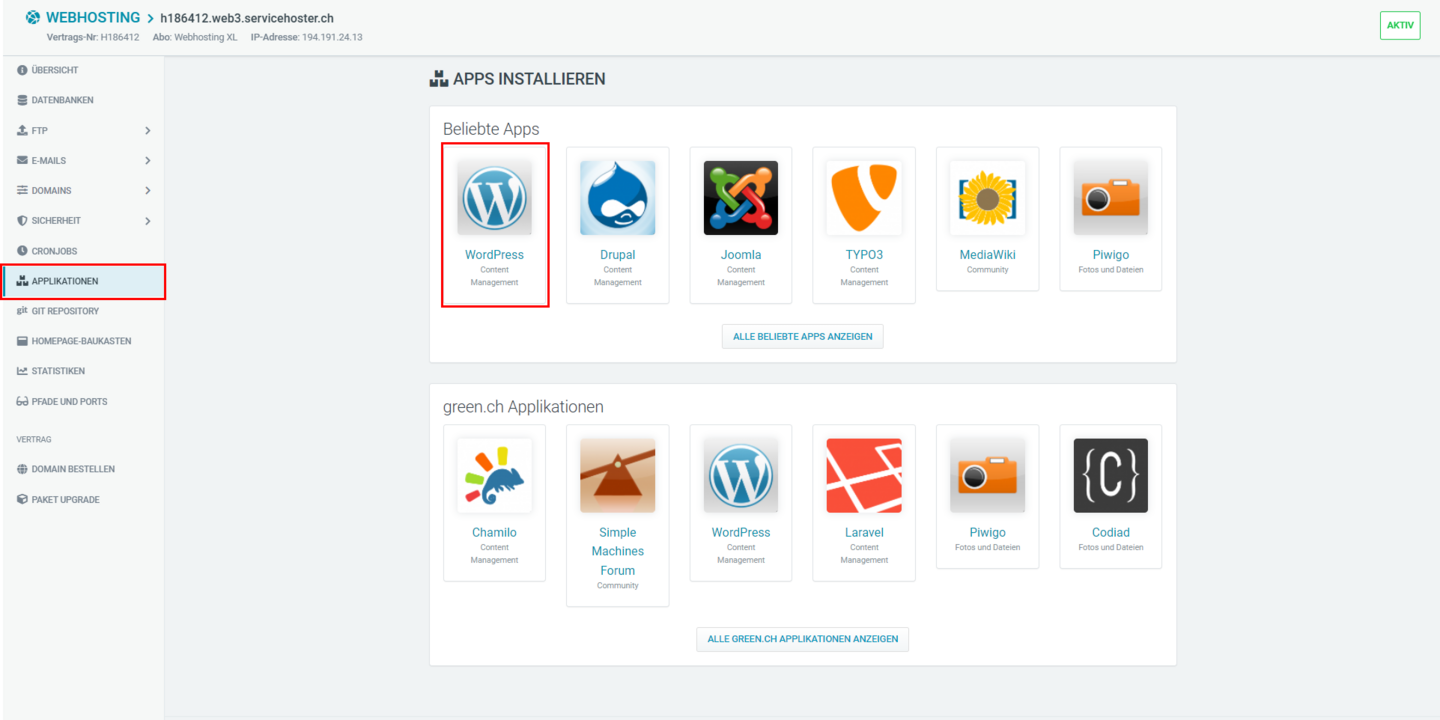Screen dimensions: 1440x720
Task: Open Git Repository menu entry
Action: pos(83,311)
